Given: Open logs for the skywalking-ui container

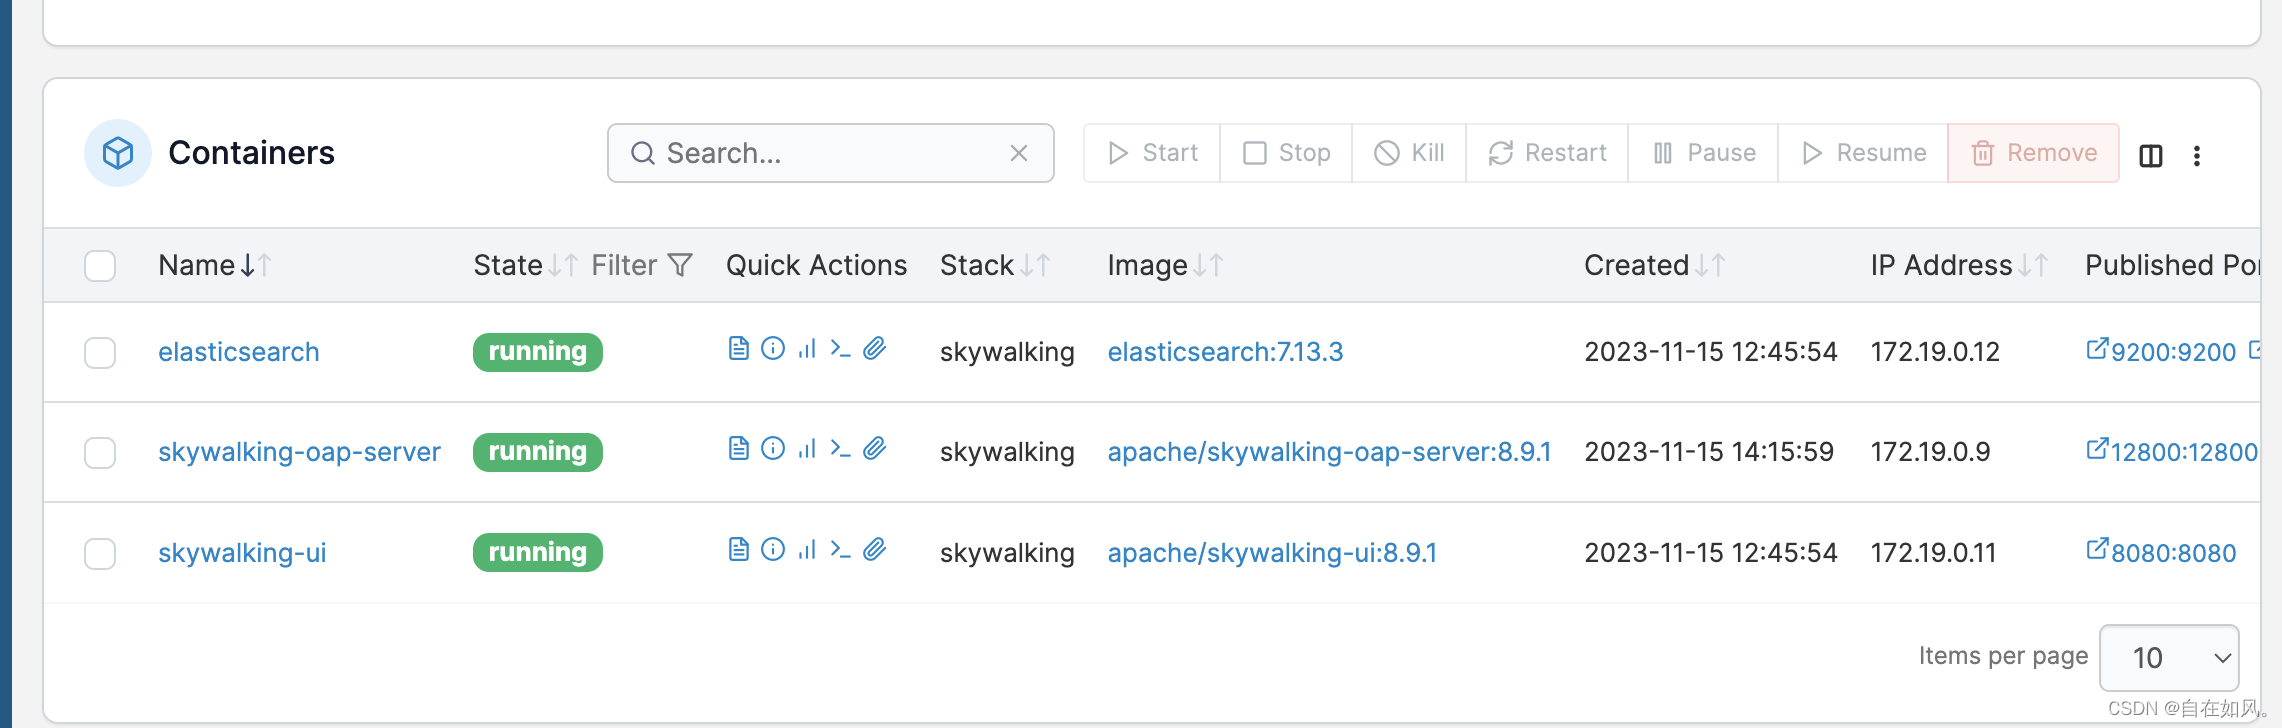Looking at the screenshot, I should [x=739, y=549].
